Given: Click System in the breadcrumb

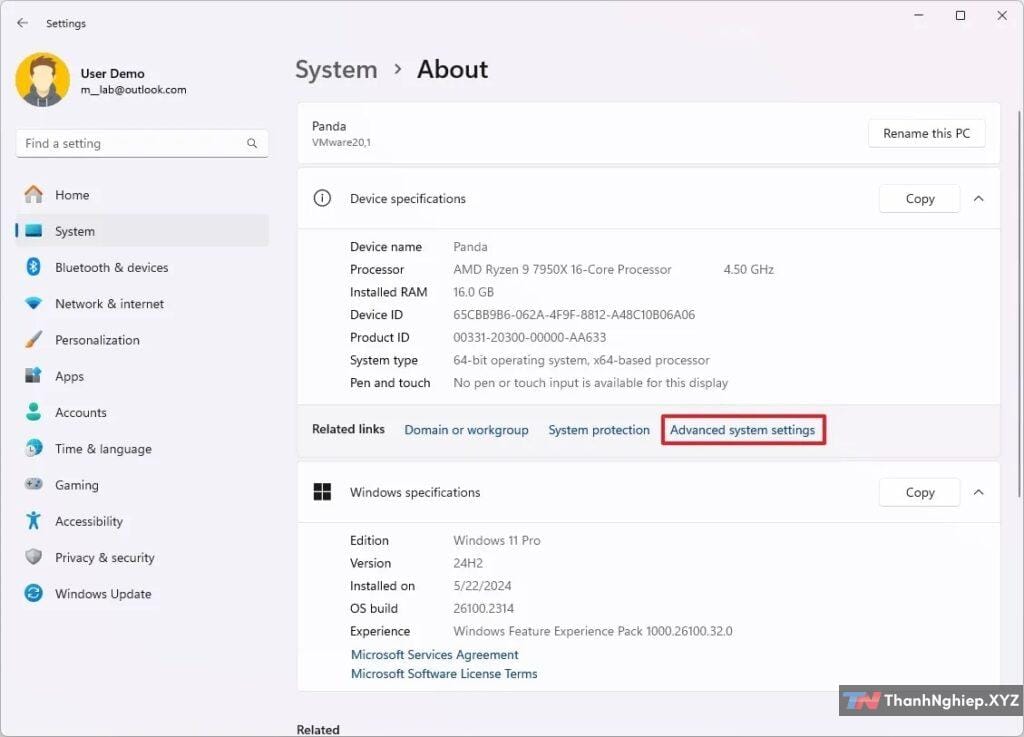Looking at the screenshot, I should (x=336, y=70).
